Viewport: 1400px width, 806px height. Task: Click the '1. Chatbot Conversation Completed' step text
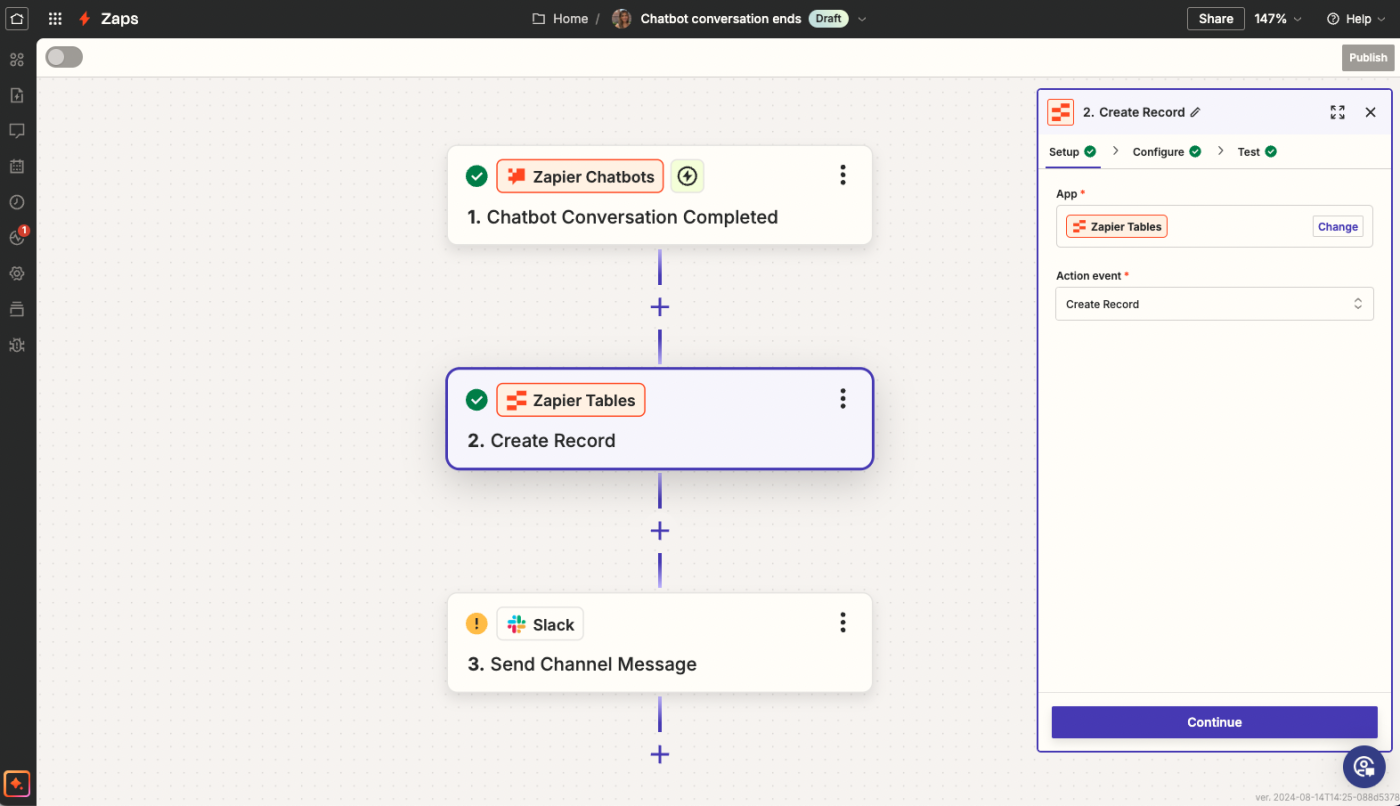click(x=623, y=217)
